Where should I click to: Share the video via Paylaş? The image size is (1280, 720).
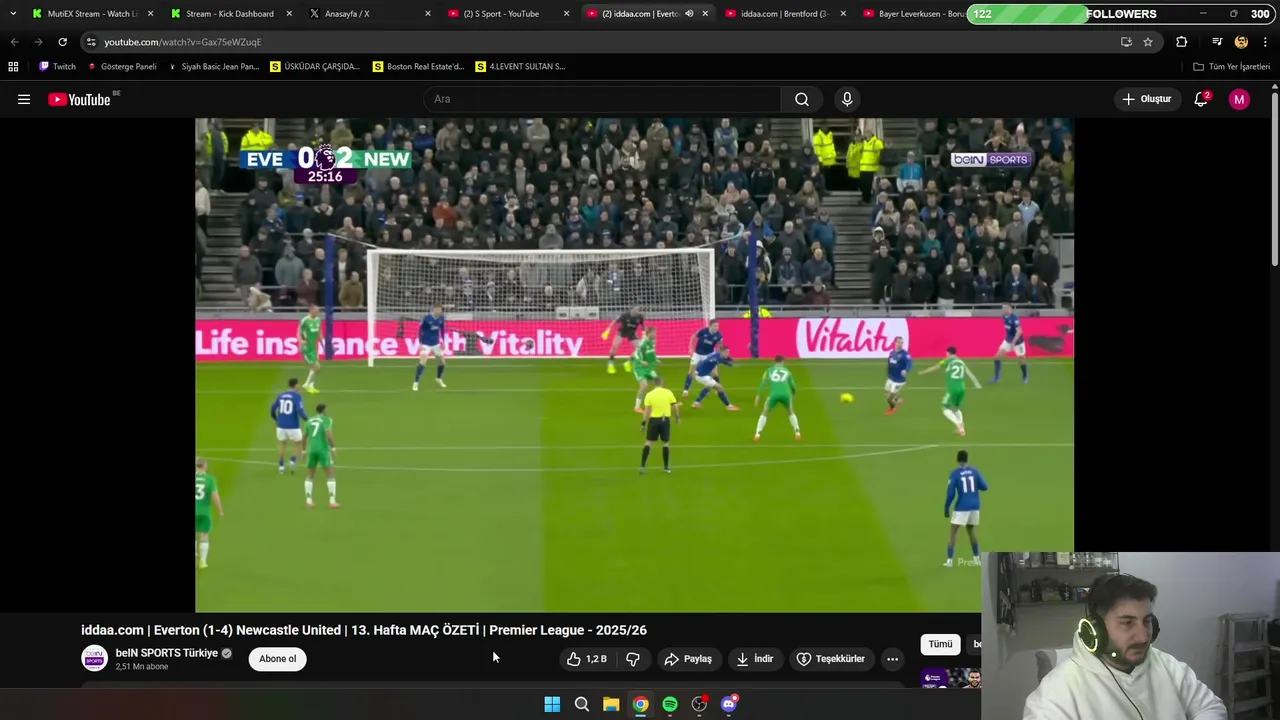coord(688,659)
